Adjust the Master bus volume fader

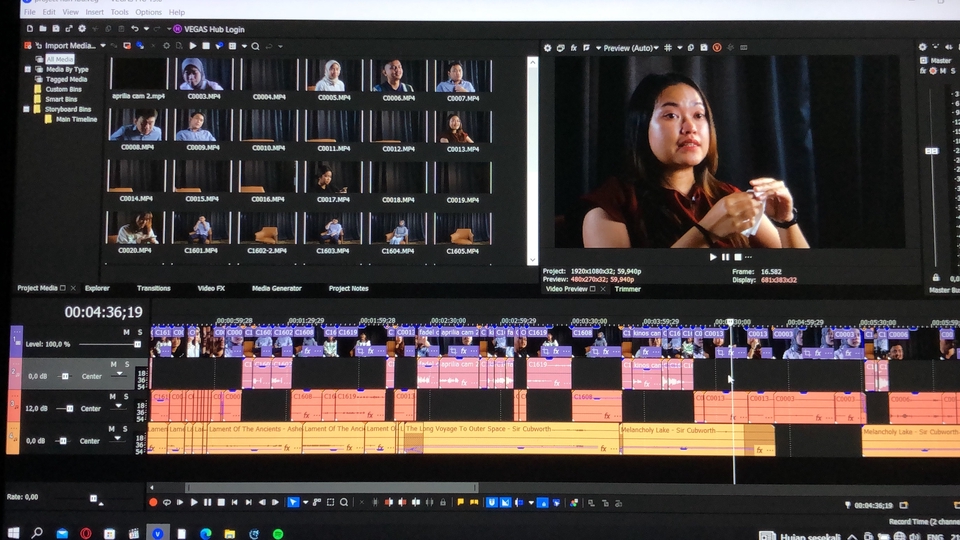pyautogui.click(x=931, y=151)
